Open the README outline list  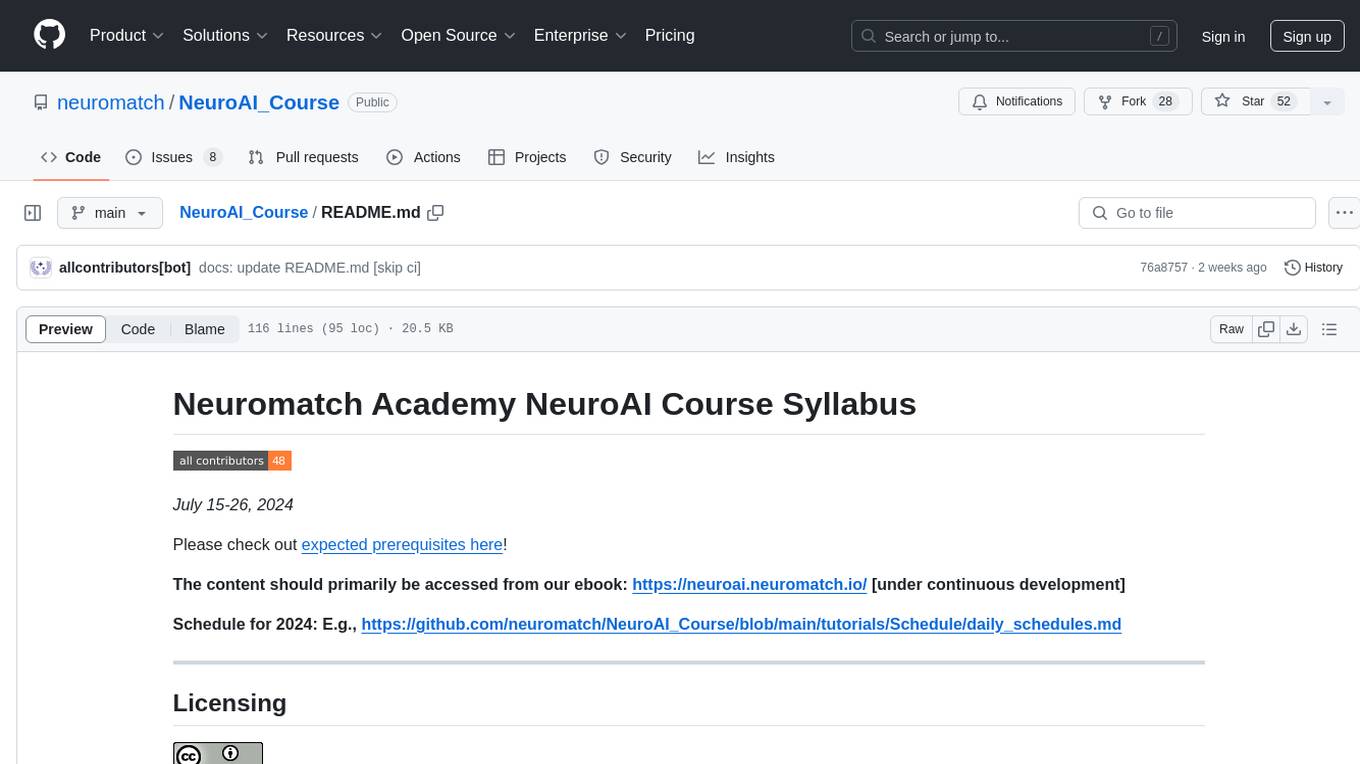coord(1329,329)
